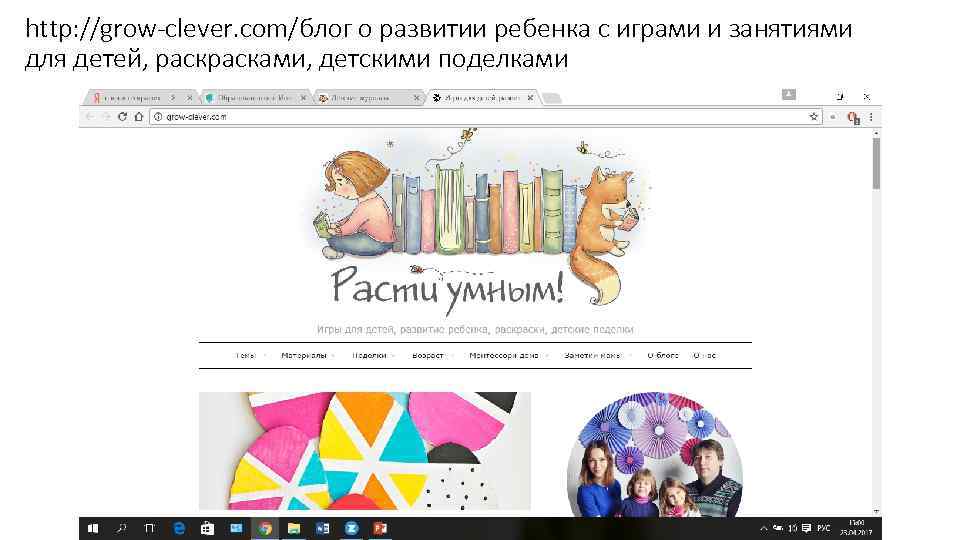Click the page vertical scrollbar thumb
Image resolution: width=960 pixels, height=540 pixels.
(876, 163)
